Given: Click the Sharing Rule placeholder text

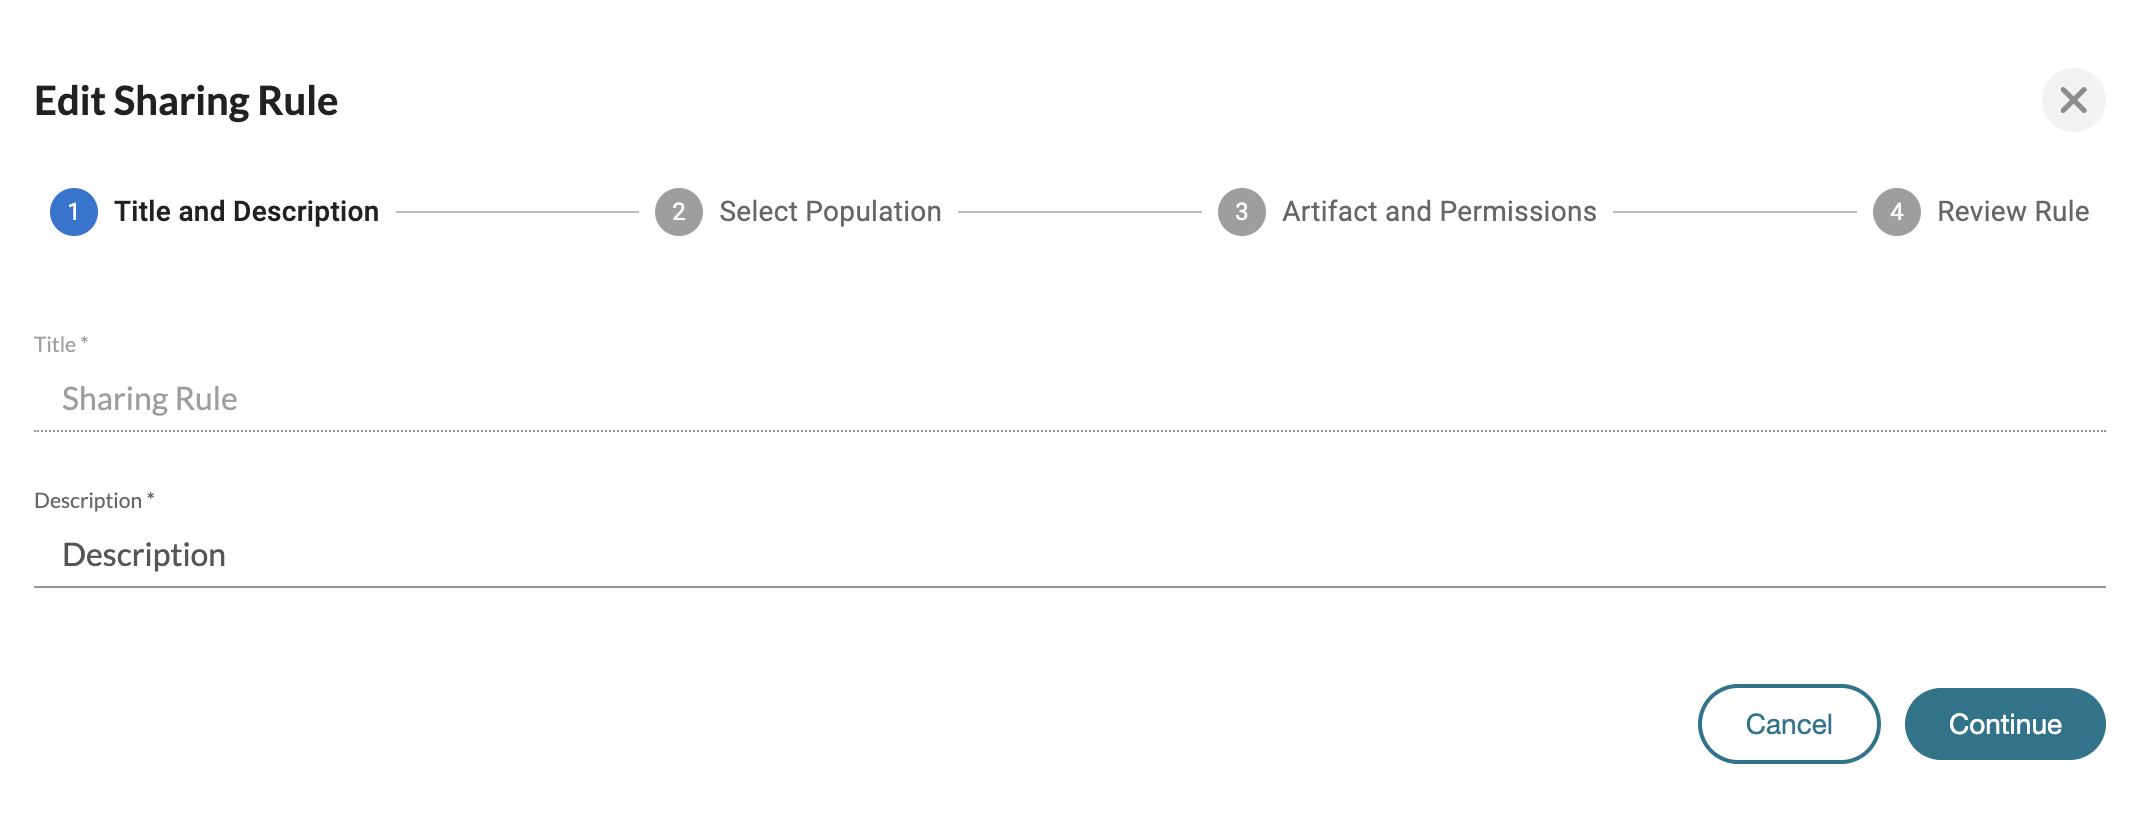Looking at the screenshot, I should (x=150, y=399).
